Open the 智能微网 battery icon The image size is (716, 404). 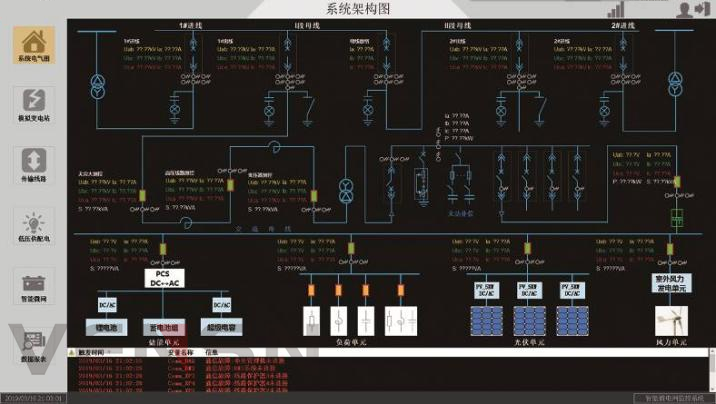[x=34, y=286]
